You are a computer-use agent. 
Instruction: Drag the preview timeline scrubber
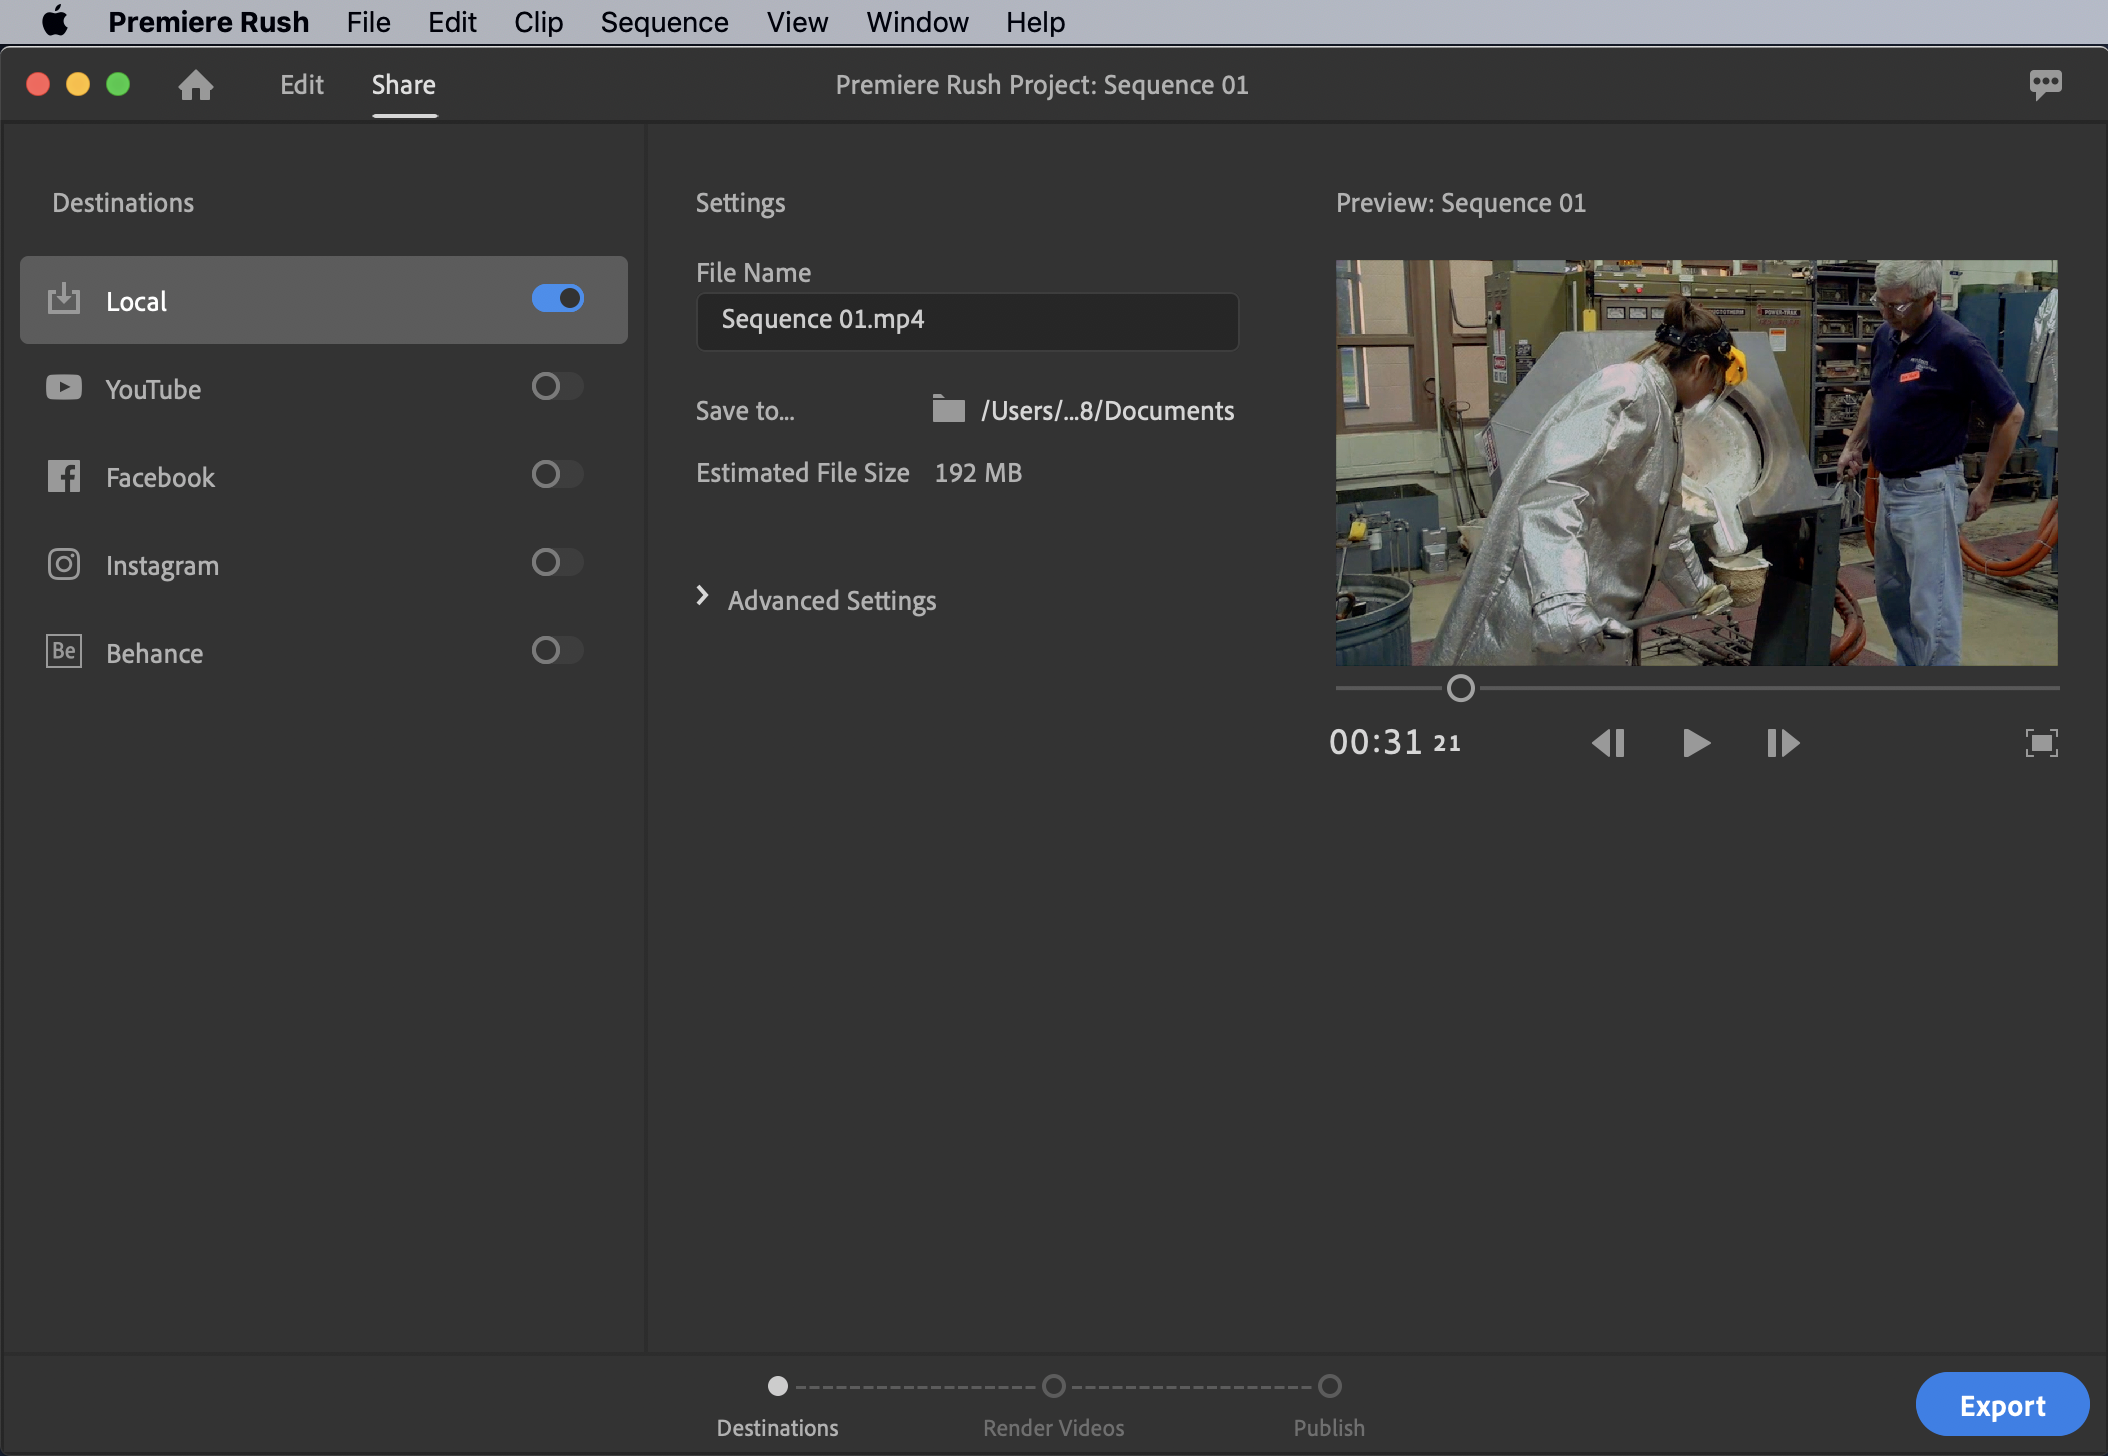[1461, 686]
